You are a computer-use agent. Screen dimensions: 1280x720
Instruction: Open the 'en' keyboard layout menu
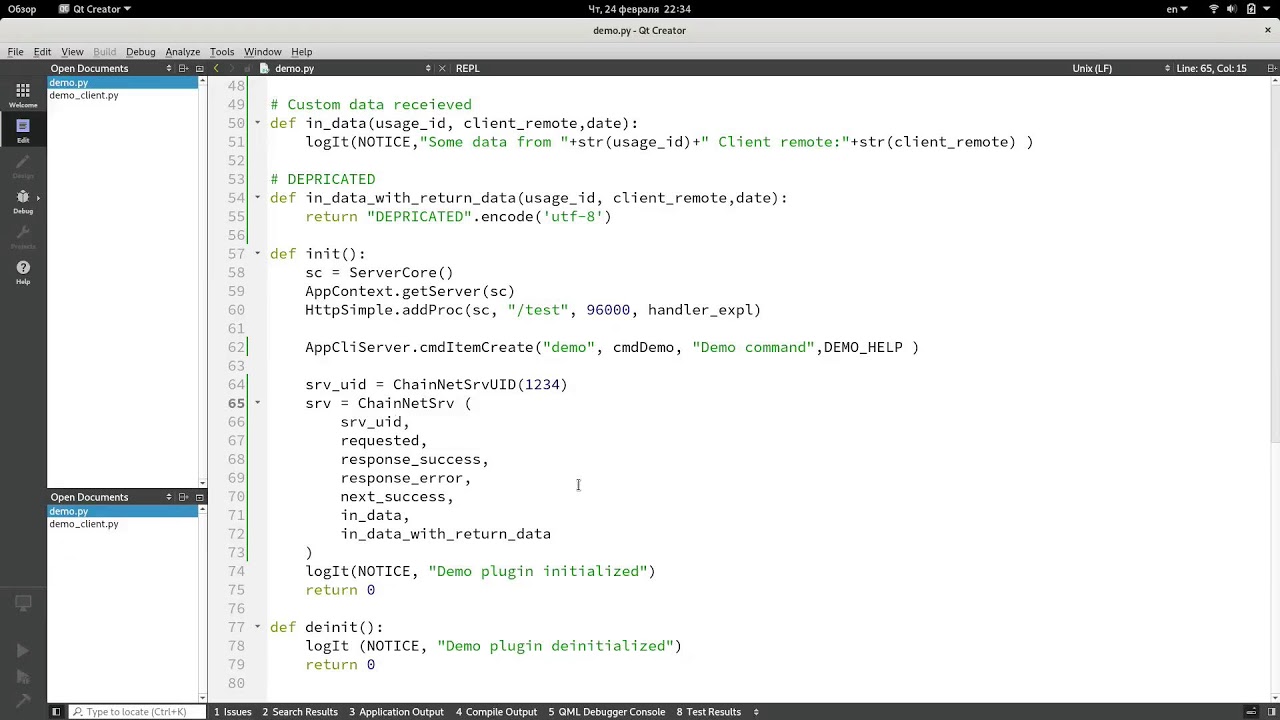1177,9
